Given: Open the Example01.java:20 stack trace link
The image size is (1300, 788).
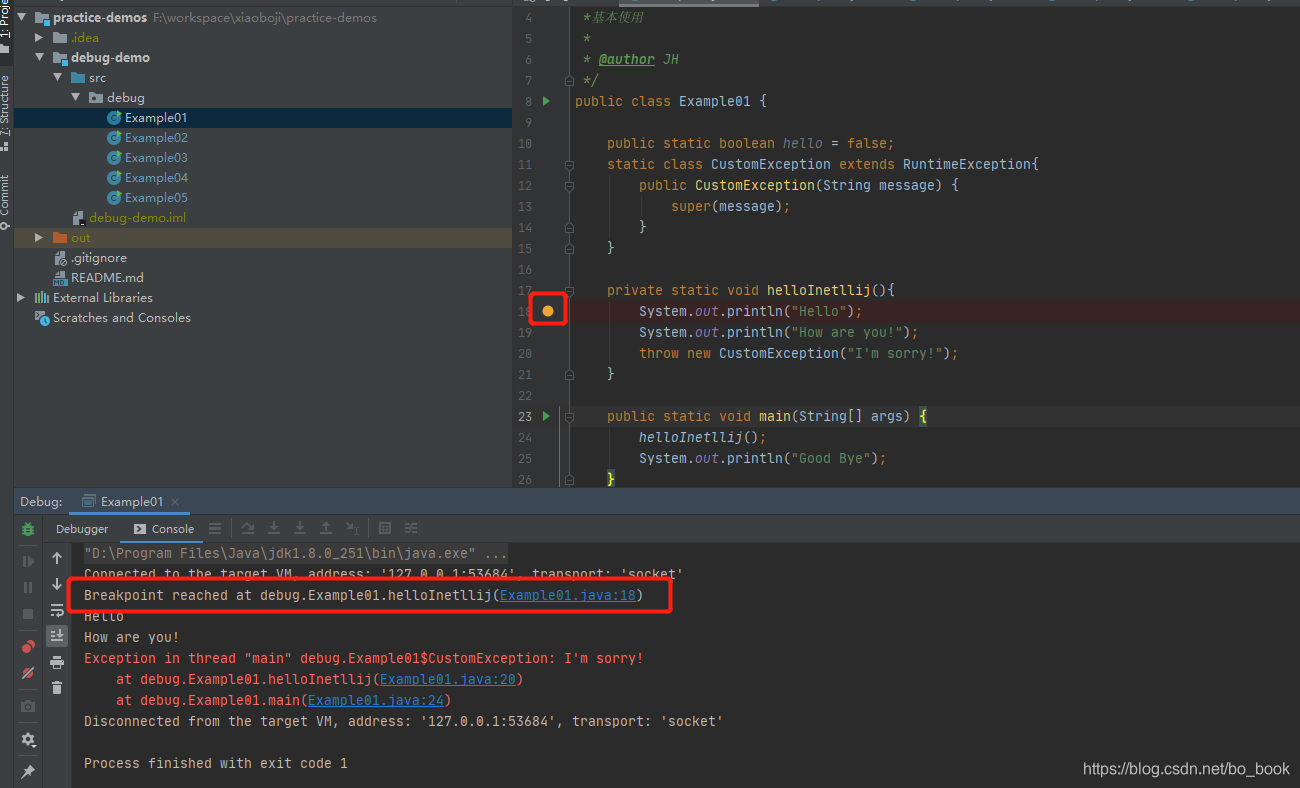Looking at the screenshot, I should (x=447, y=680).
